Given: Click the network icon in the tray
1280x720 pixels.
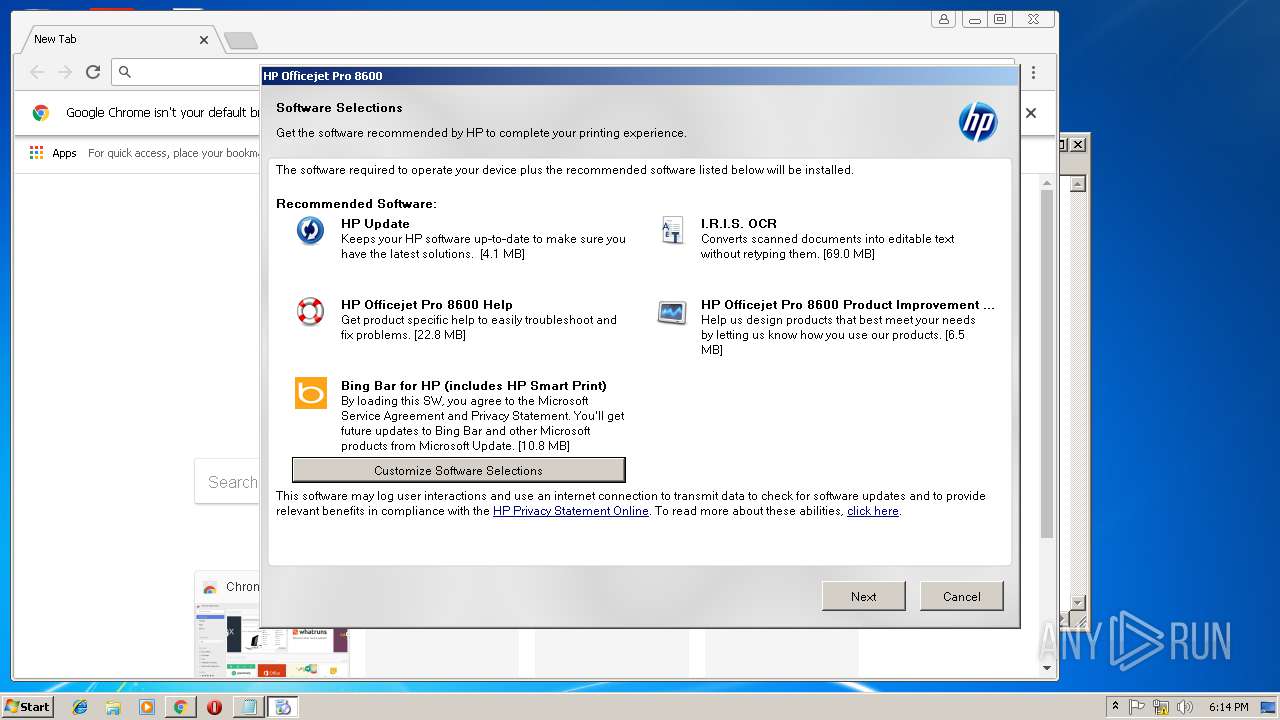Looking at the screenshot, I should pos(1161,707).
